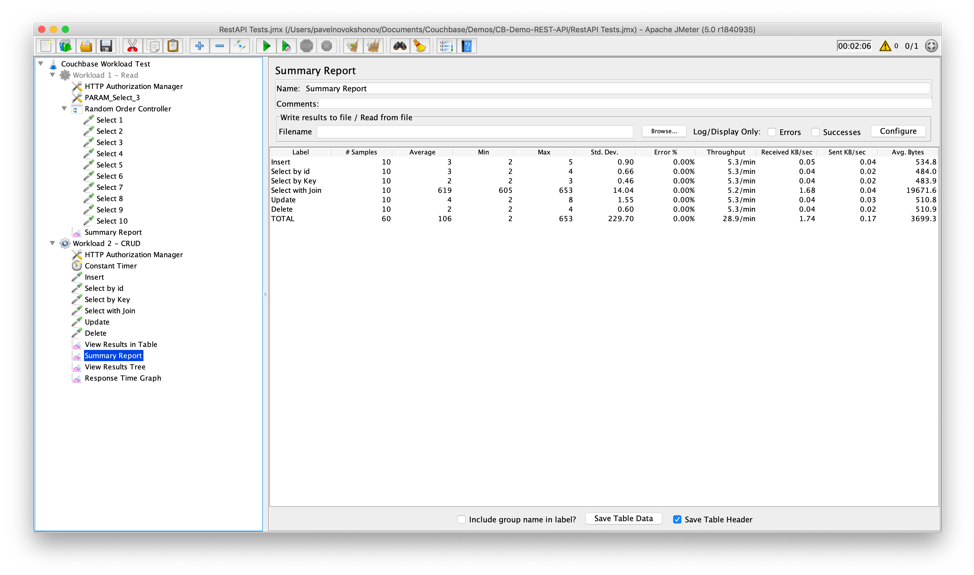974x575 pixels.
Task: Select the Delete sampler in tree
Action: [x=96, y=333]
